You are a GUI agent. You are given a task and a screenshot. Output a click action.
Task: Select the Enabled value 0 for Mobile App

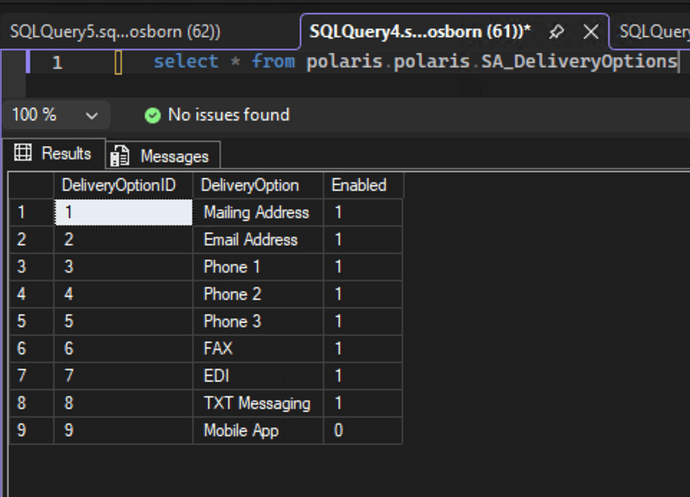(x=363, y=431)
